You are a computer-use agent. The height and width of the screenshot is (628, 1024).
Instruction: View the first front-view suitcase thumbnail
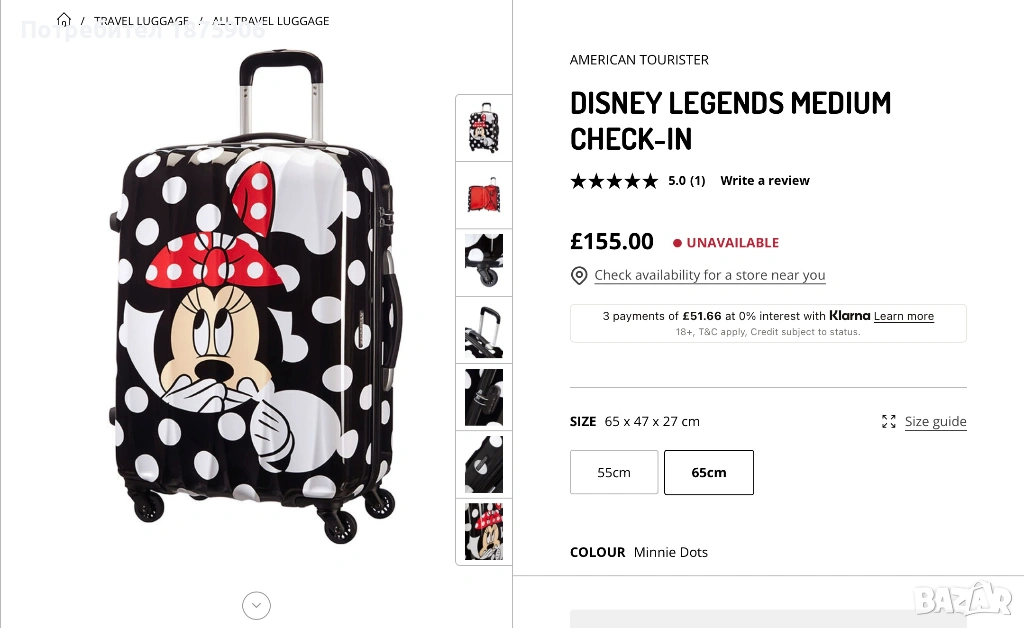pos(484,128)
